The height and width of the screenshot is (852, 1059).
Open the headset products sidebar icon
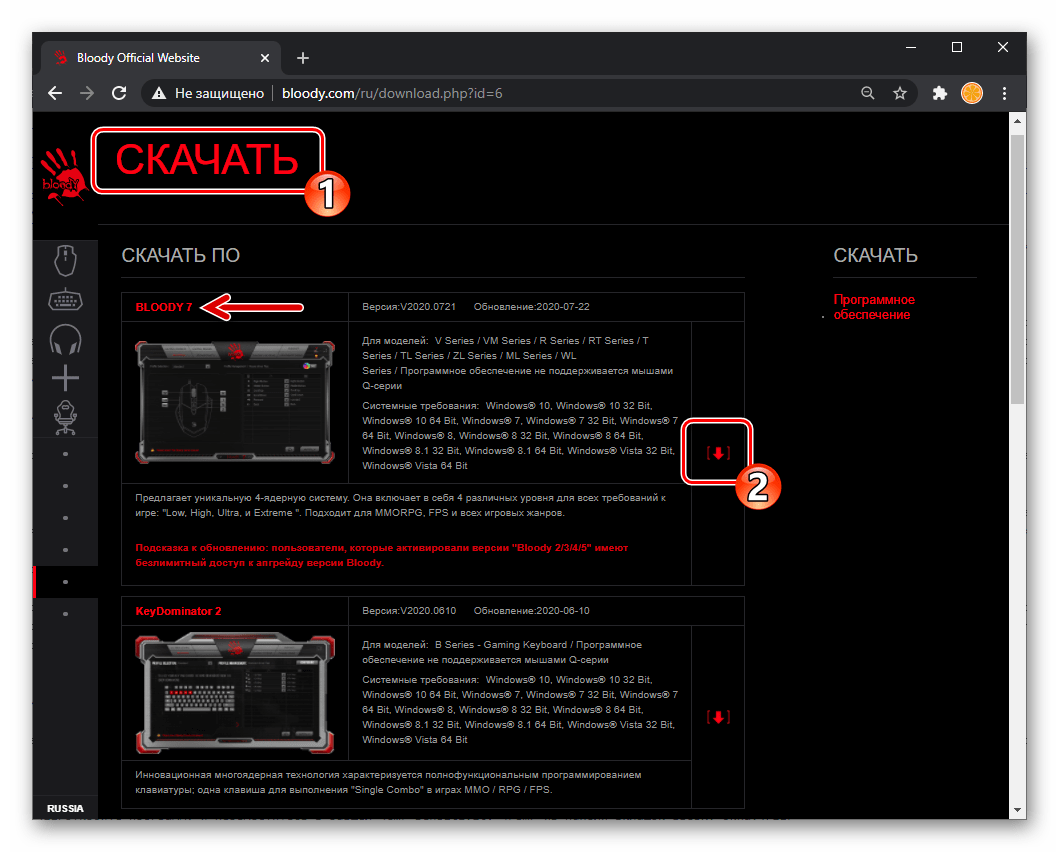pos(66,339)
